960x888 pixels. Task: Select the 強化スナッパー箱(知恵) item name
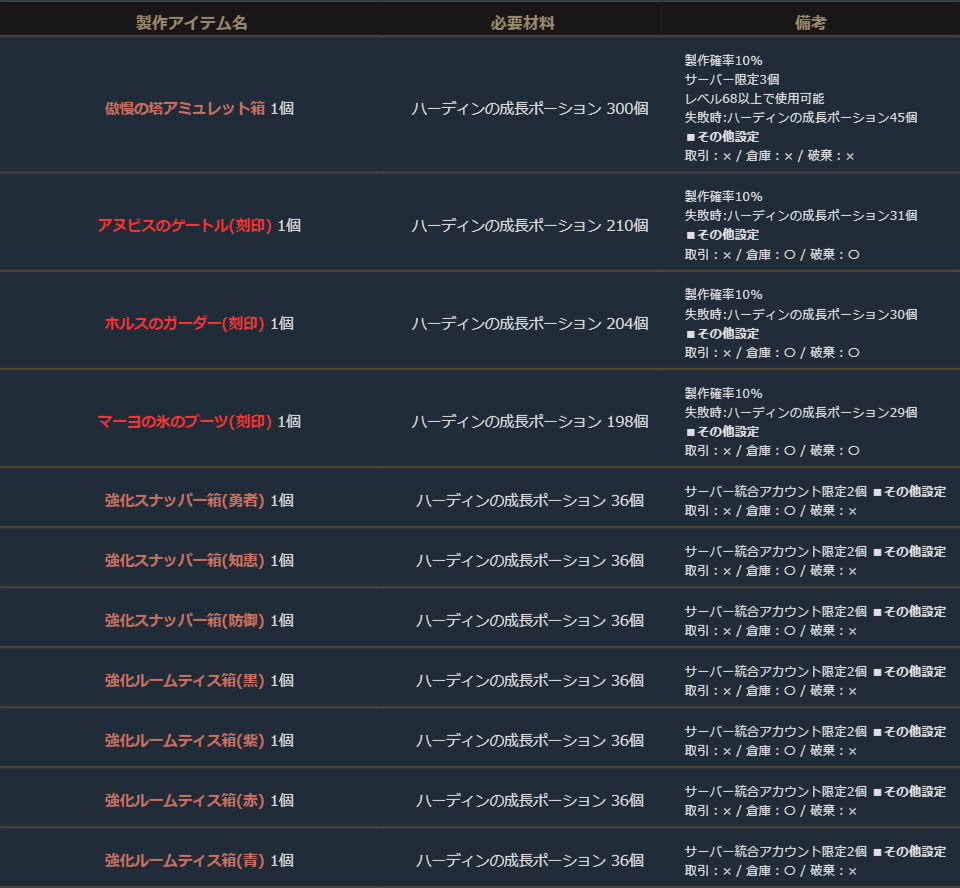(185, 560)
